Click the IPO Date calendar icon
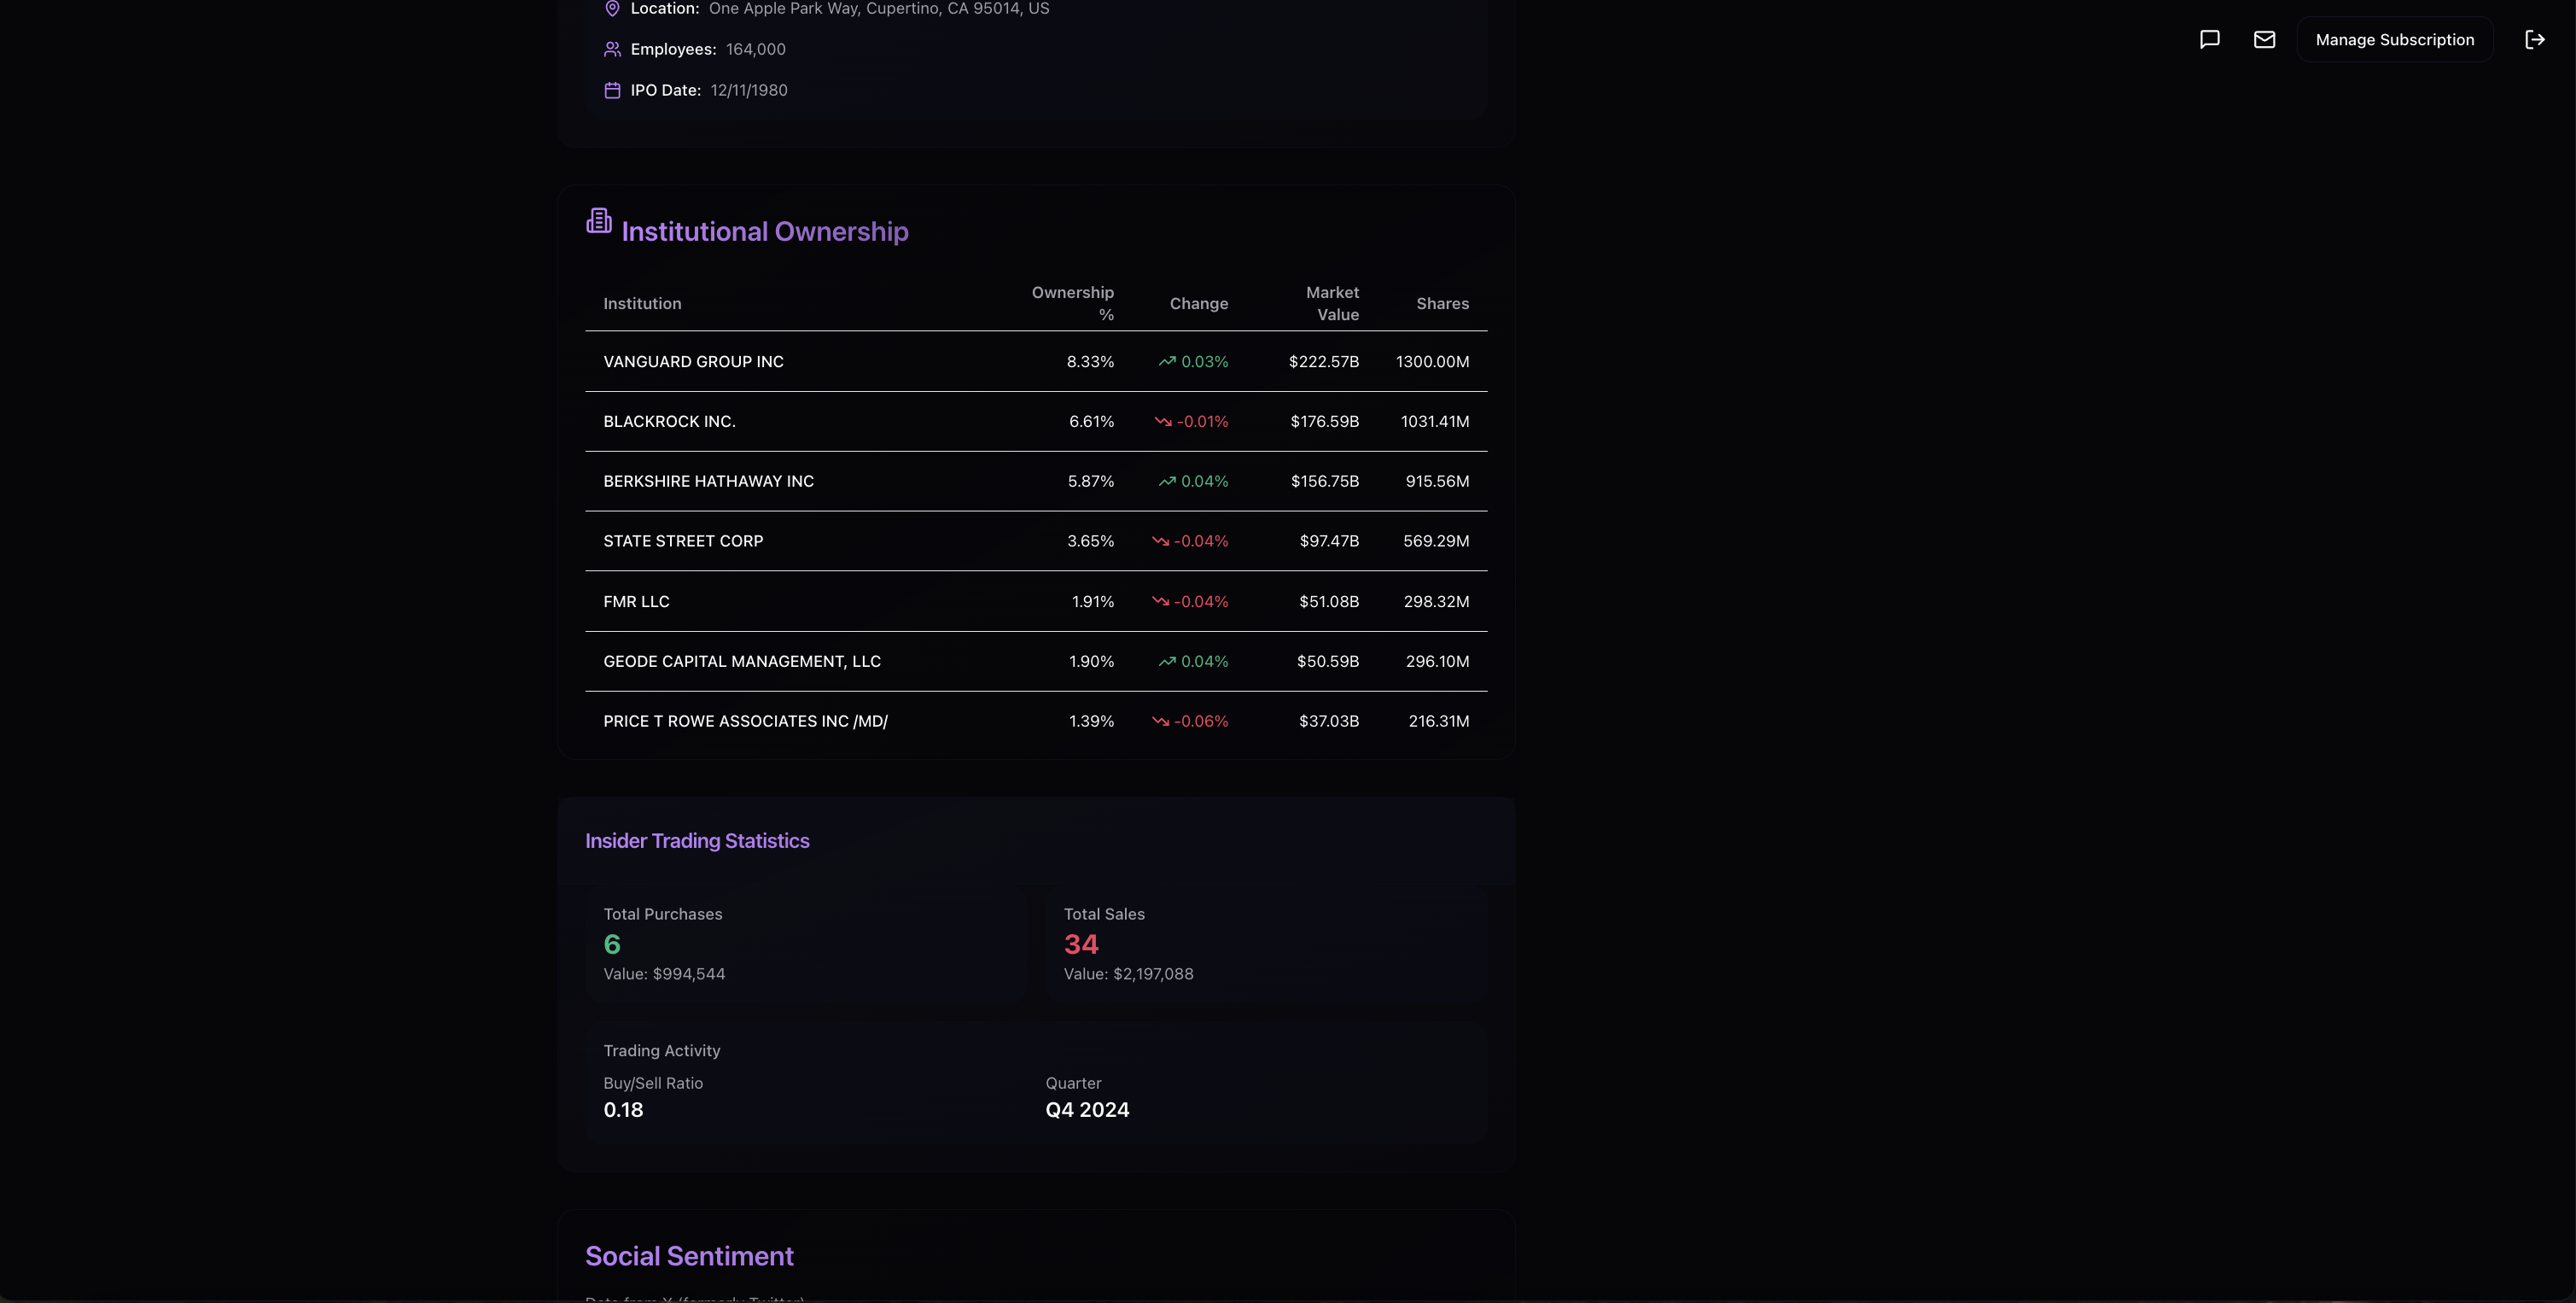 [612, 90]
